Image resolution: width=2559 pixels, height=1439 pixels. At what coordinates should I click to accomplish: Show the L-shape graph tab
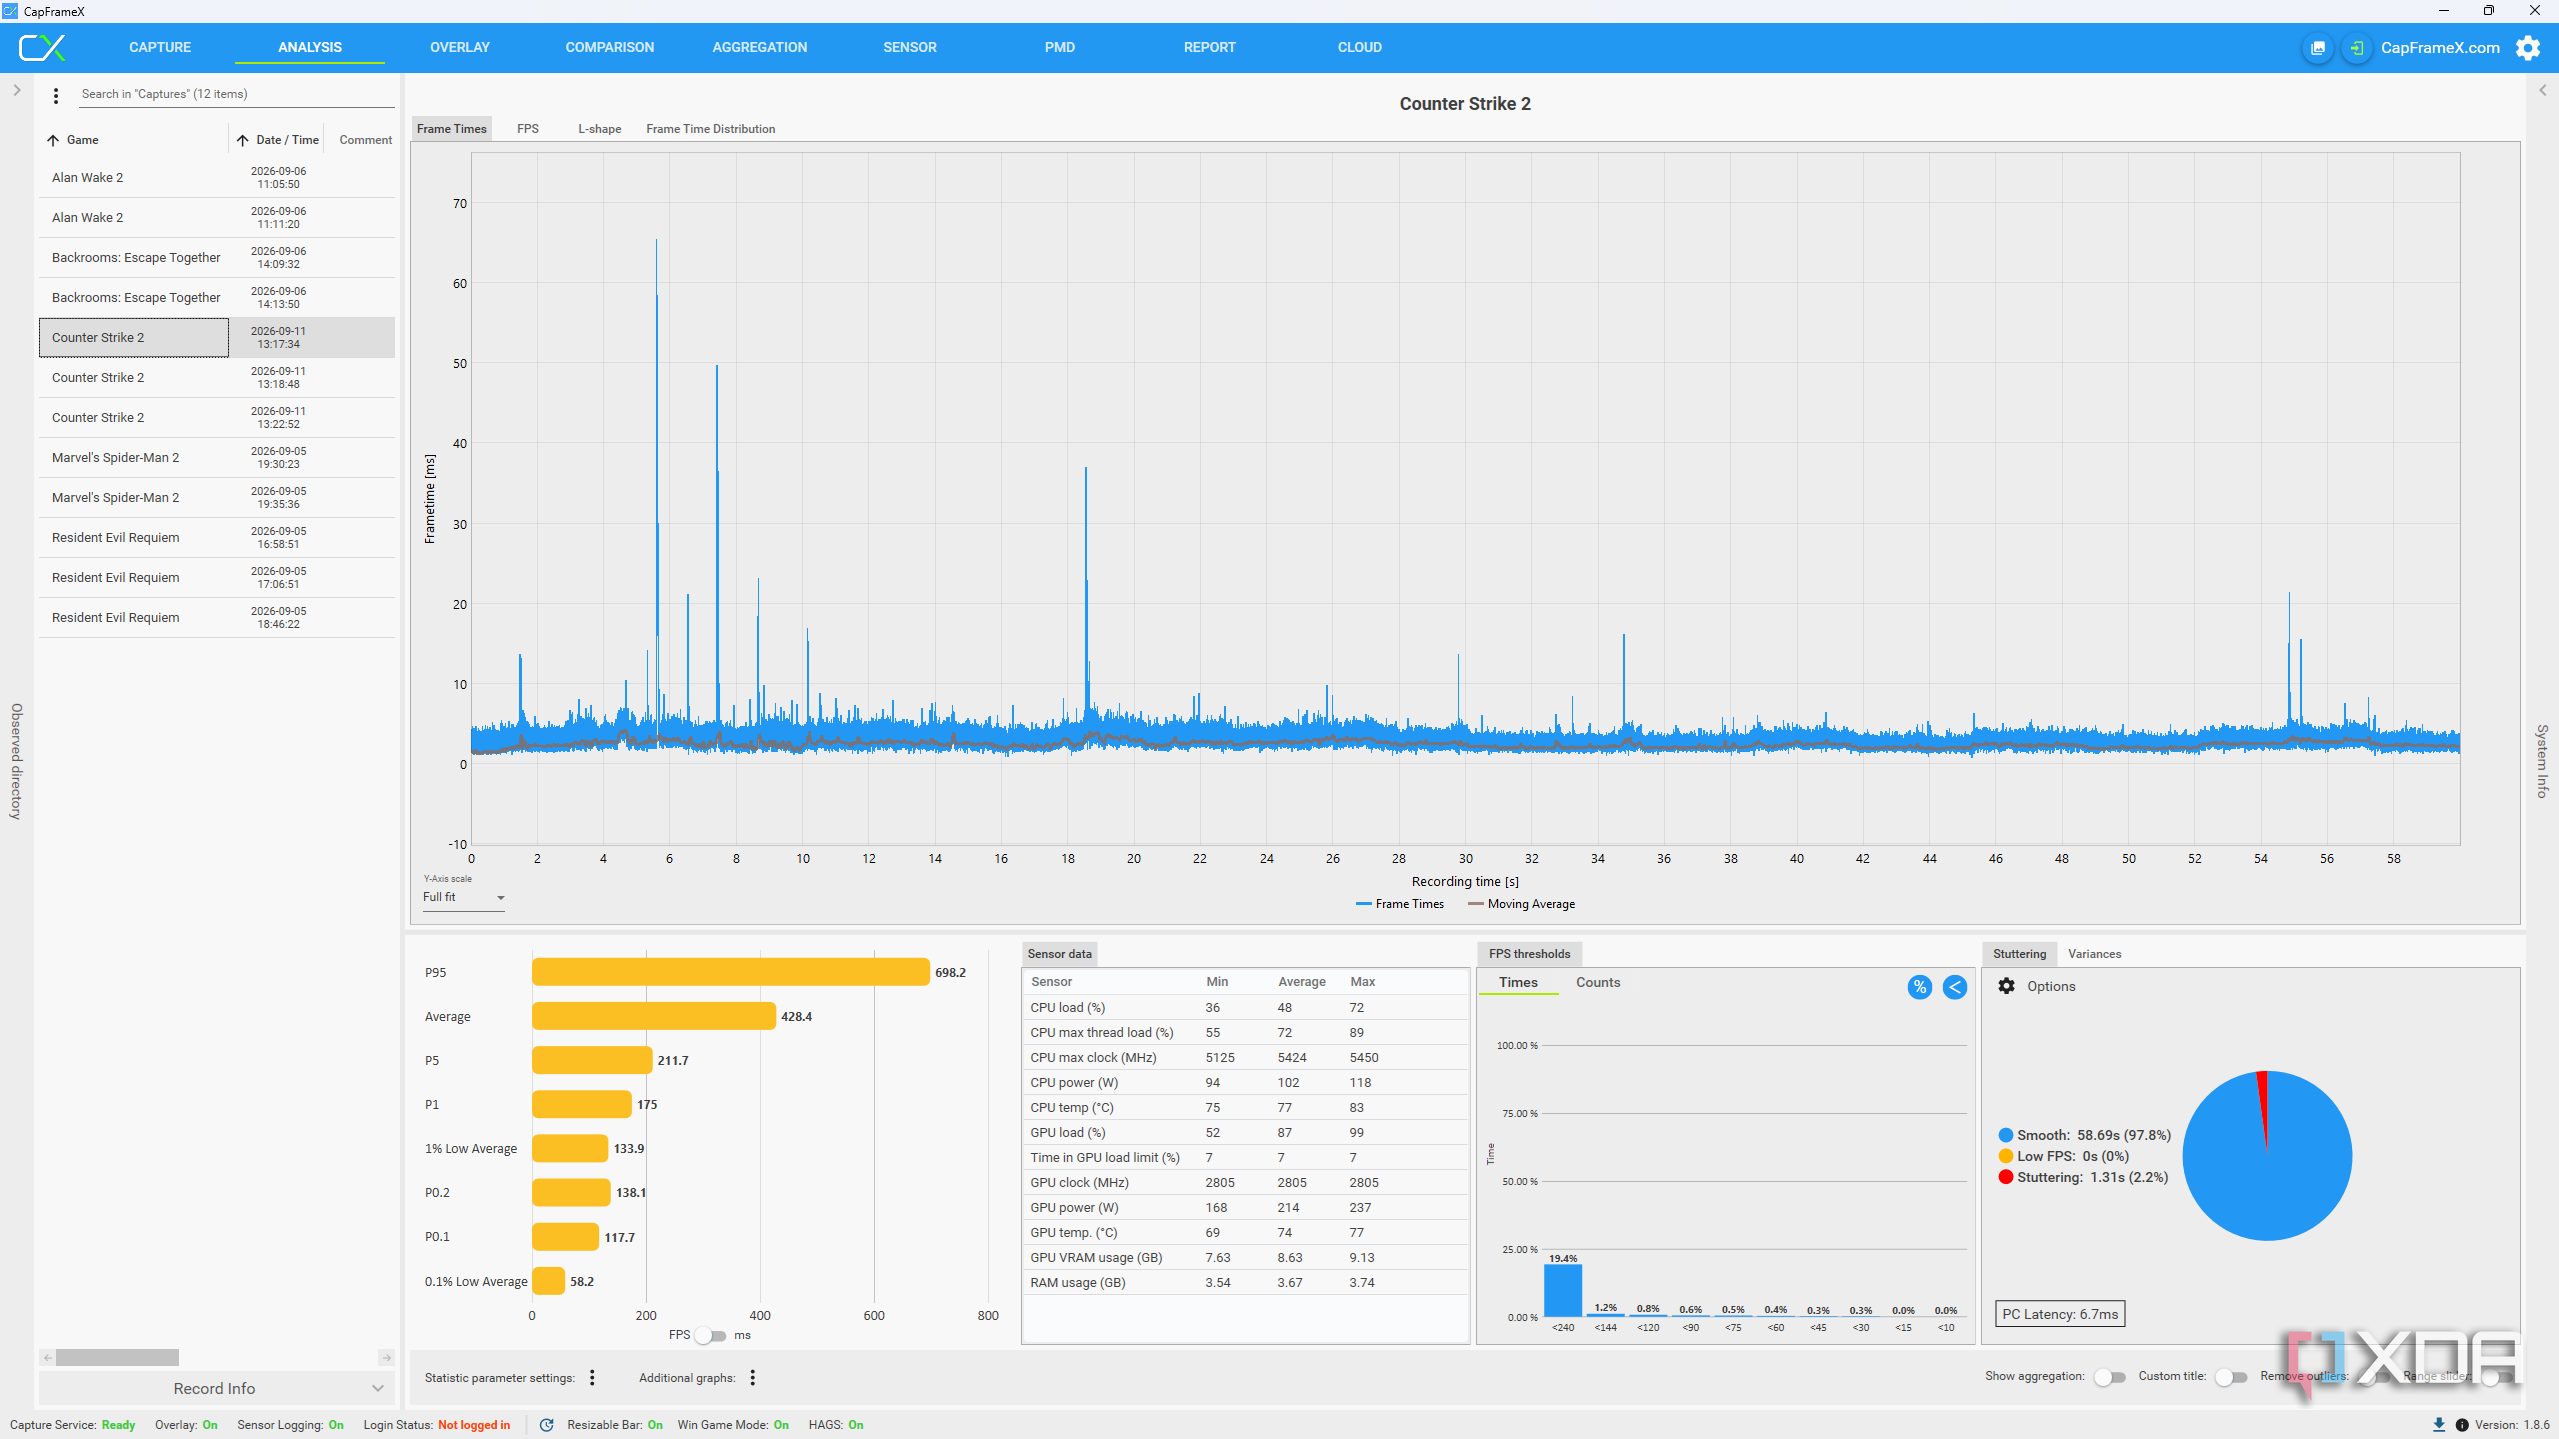(600, 129)
